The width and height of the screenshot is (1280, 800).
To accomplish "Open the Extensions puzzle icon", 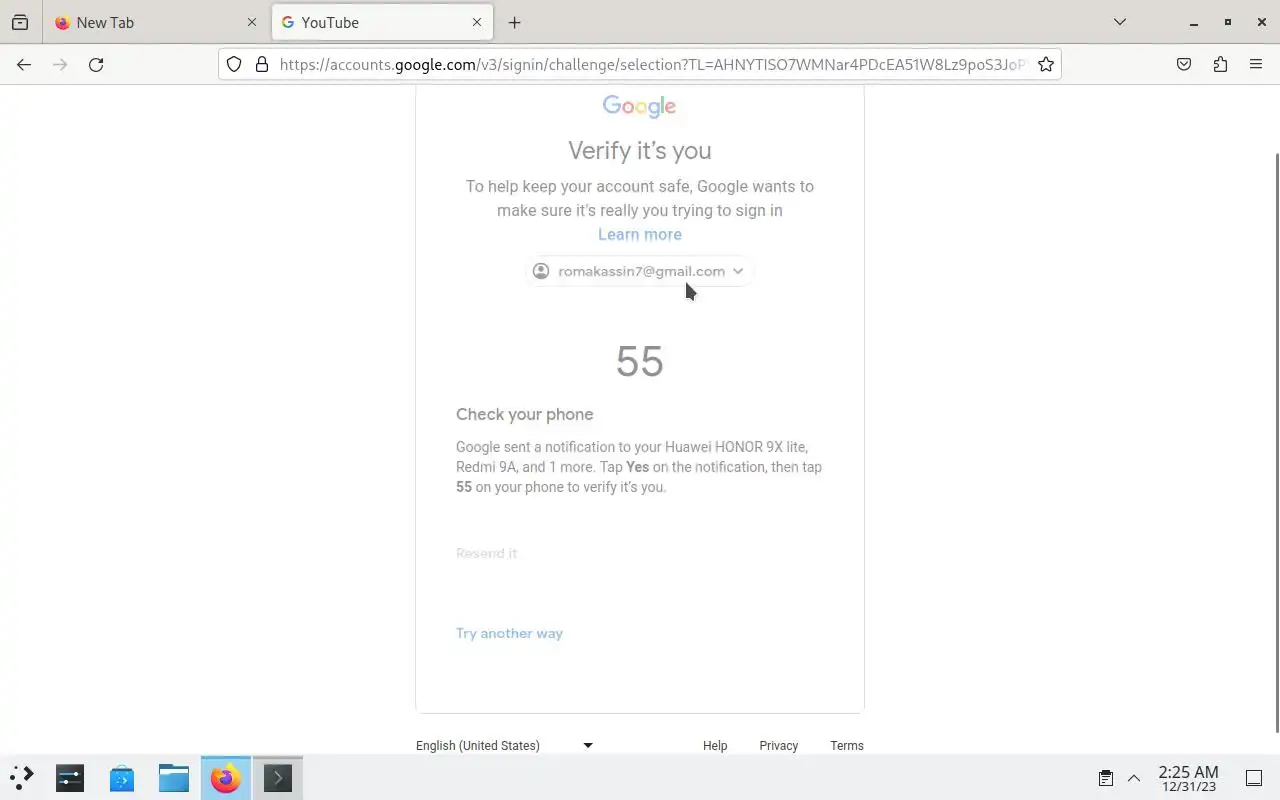I will pyautogui.click(x=1220, y=64).
